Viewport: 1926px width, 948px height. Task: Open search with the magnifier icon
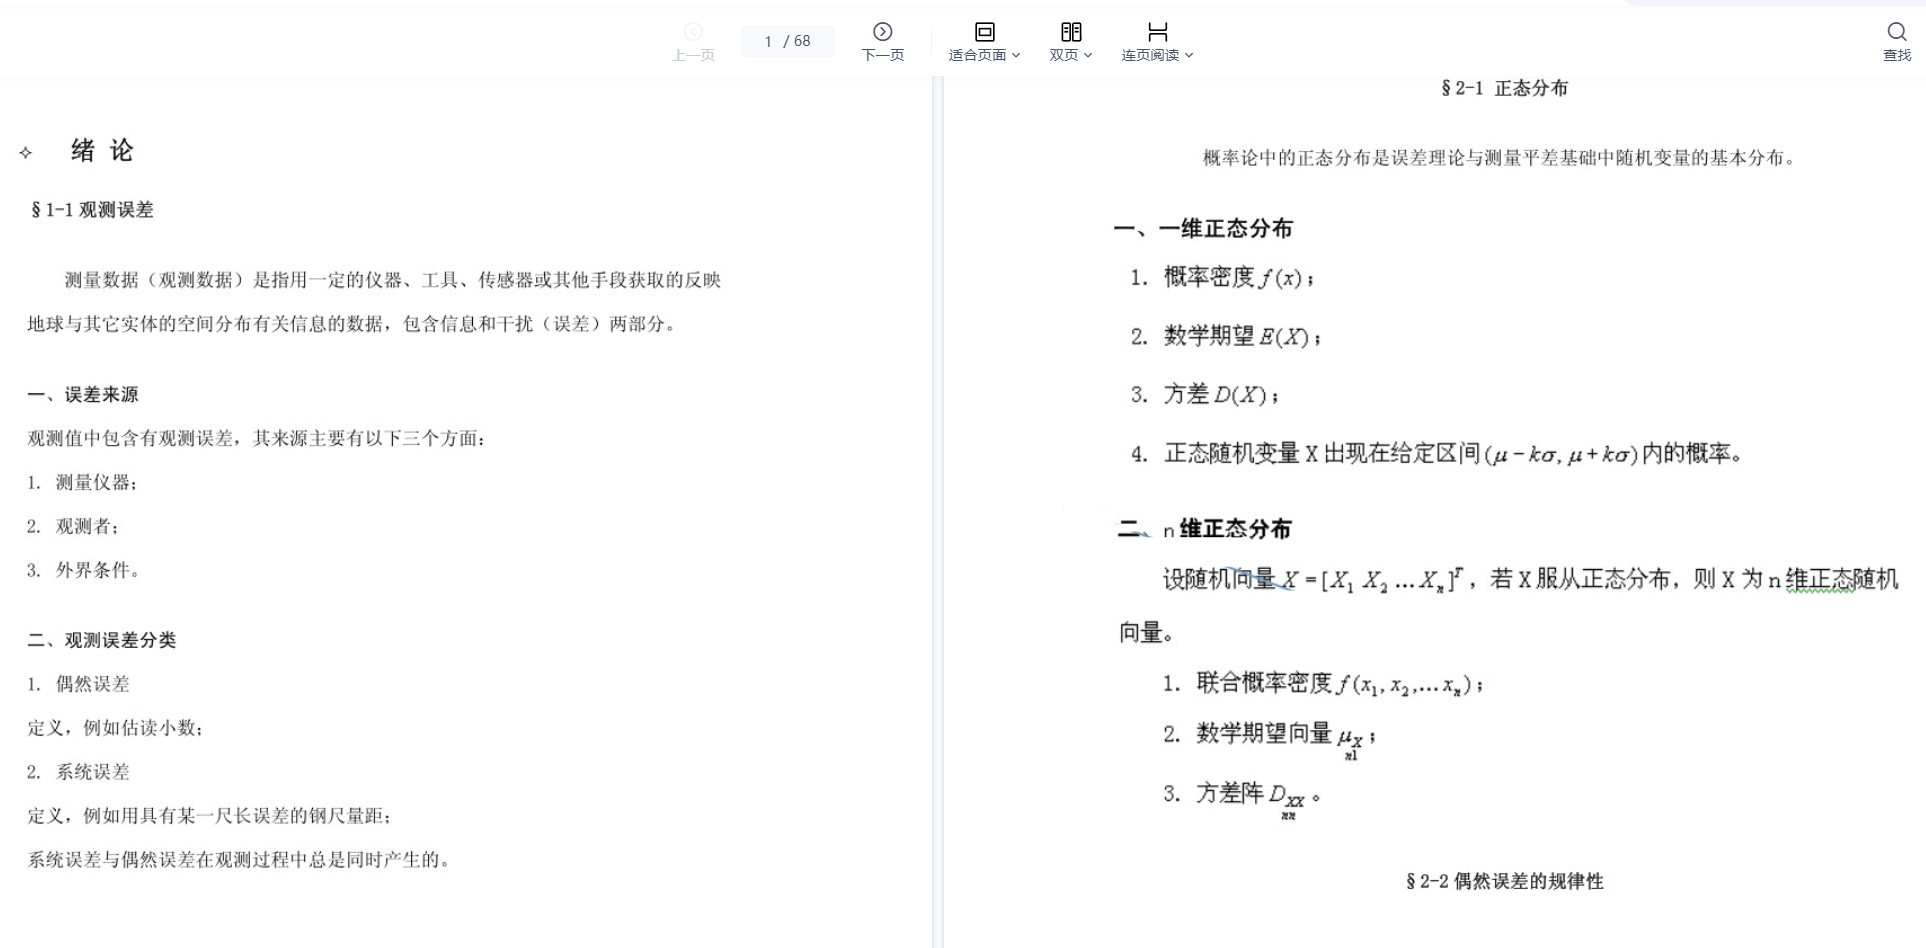[1896, 32]
